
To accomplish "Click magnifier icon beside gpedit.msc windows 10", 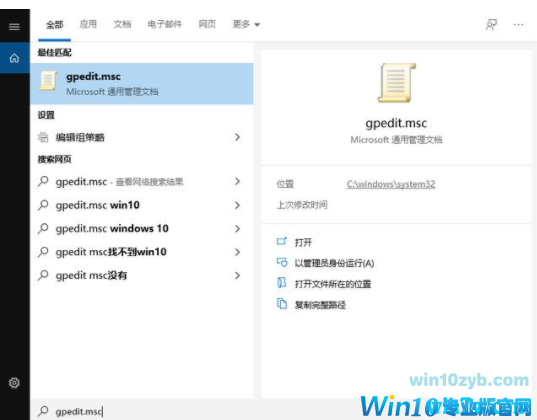I will point(43,228).
